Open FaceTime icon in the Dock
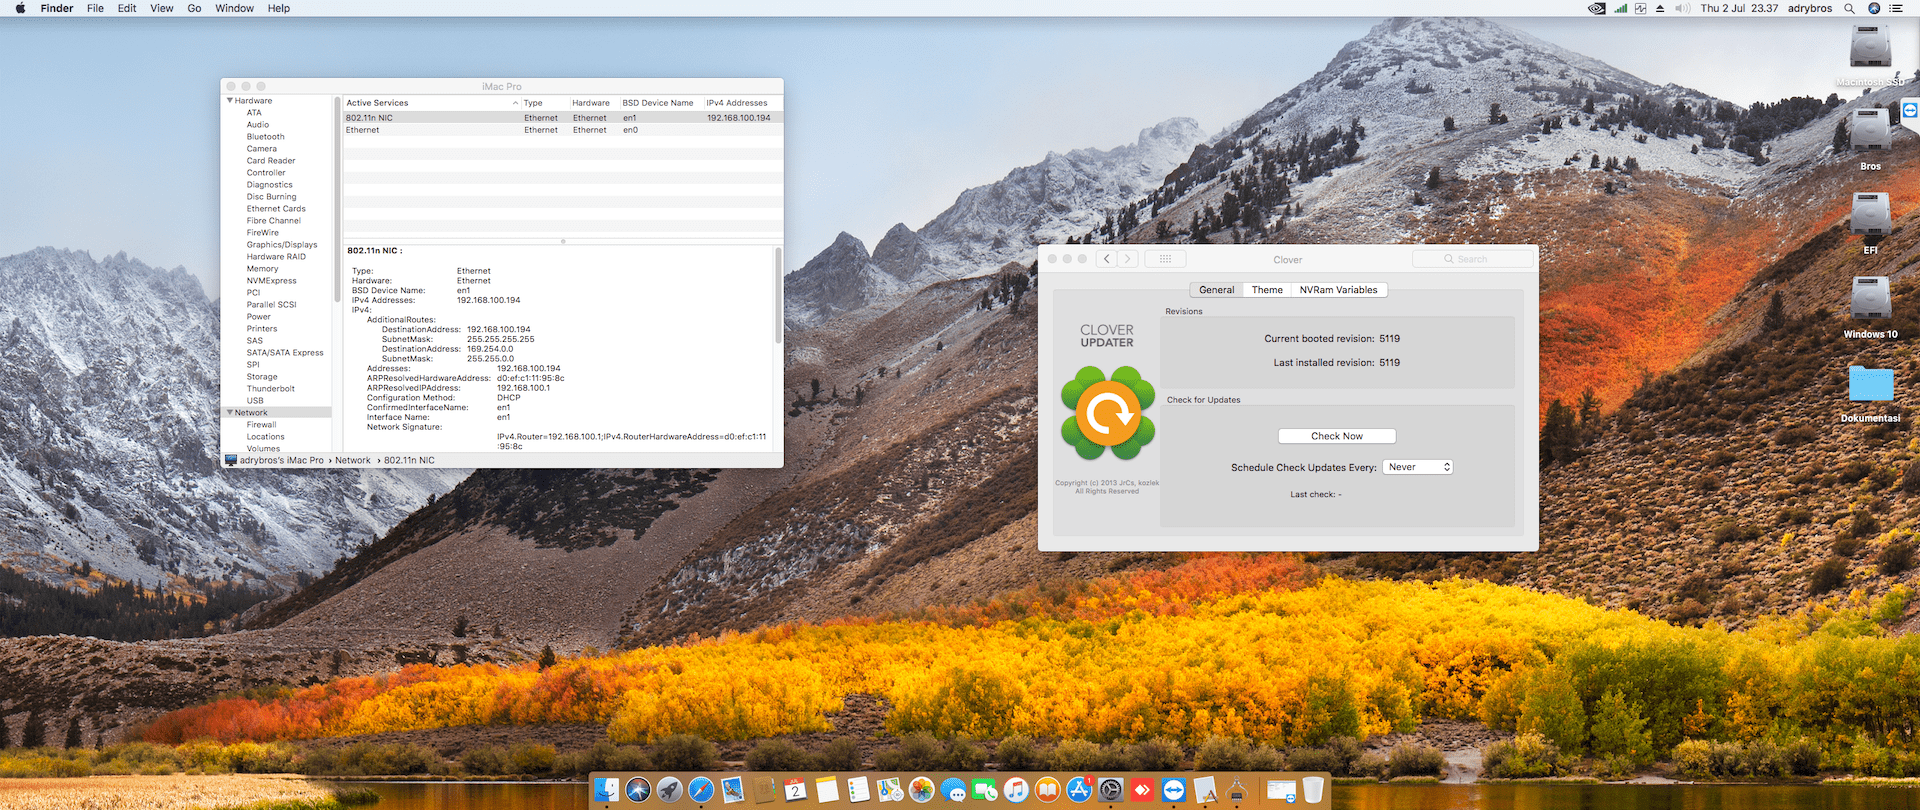Viewport: 1920px width, 810px height. point(984,790)
